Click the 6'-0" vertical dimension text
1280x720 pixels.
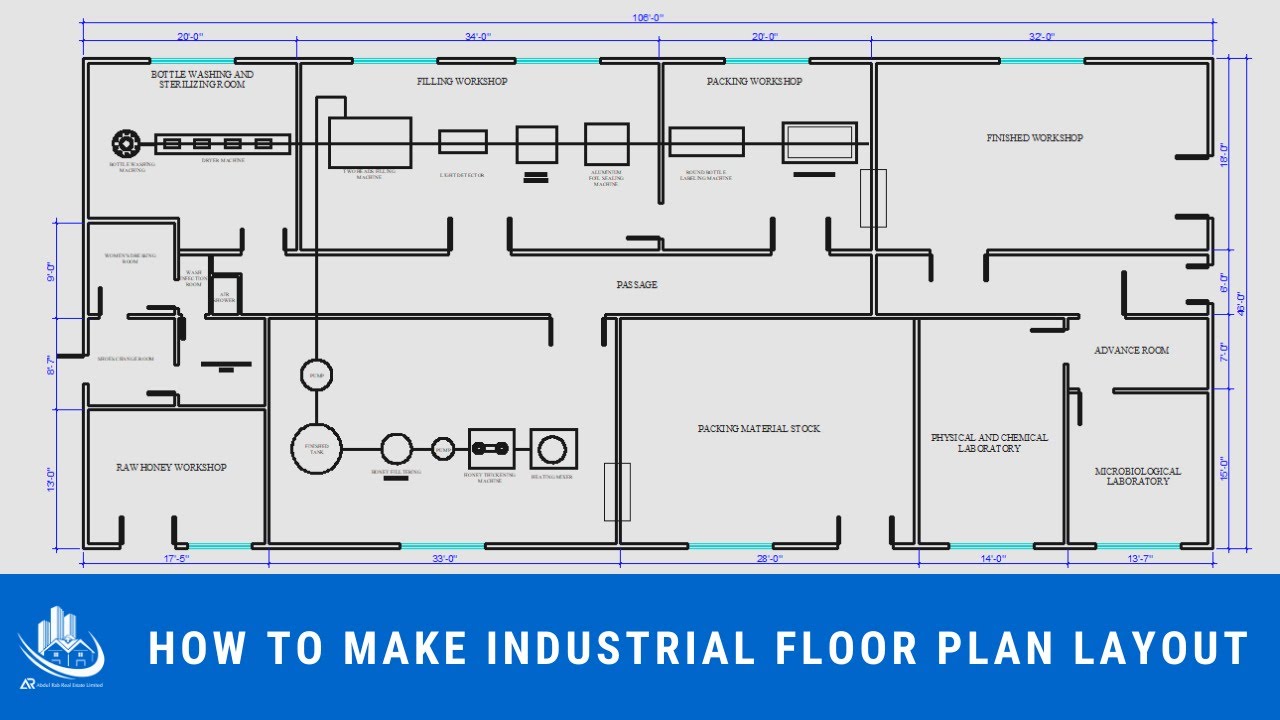(1224, 283)
